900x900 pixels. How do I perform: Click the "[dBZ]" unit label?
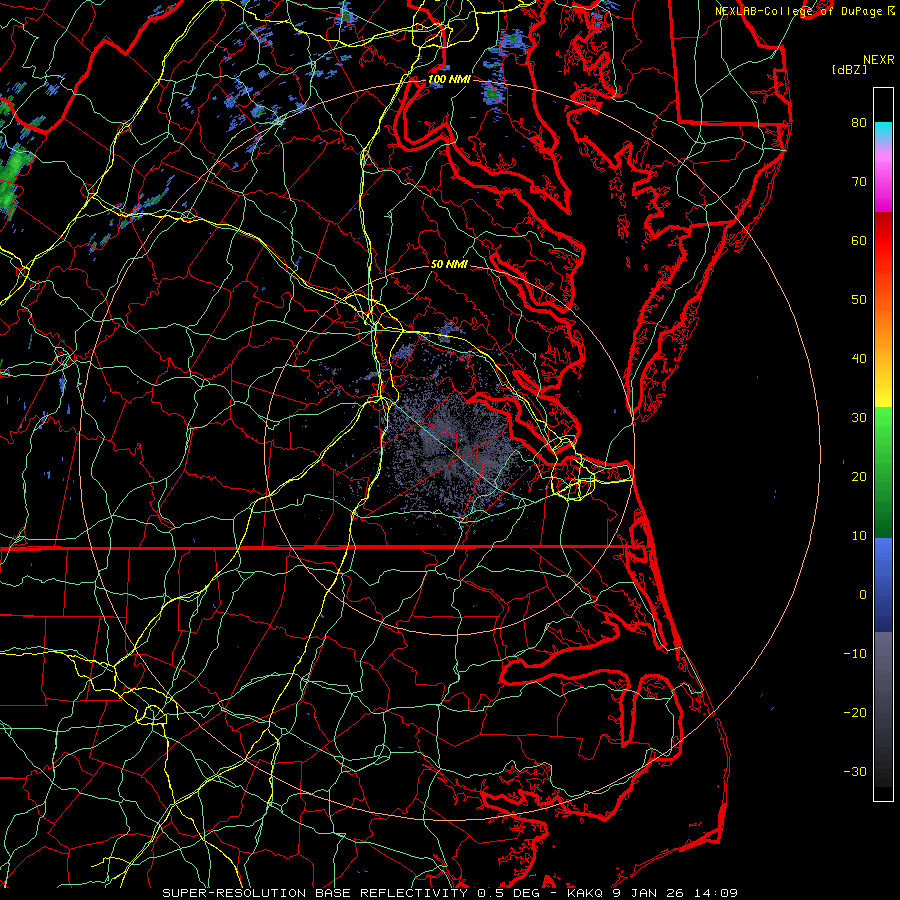coord(849,70)
